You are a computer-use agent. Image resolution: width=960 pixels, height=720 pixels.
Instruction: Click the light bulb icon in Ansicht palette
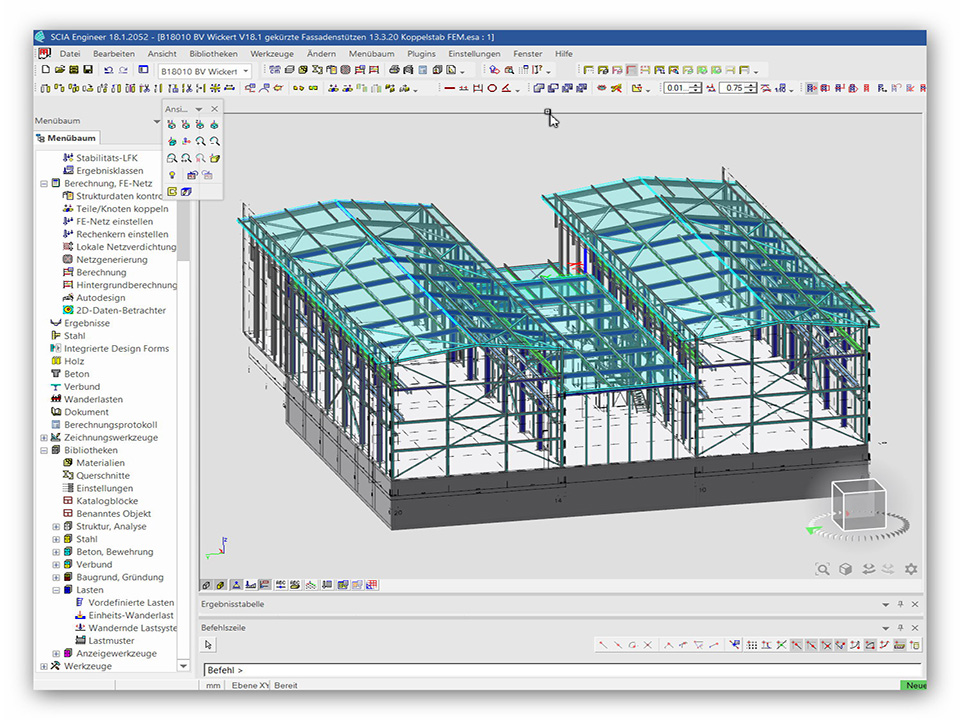[x=172, y=175]
